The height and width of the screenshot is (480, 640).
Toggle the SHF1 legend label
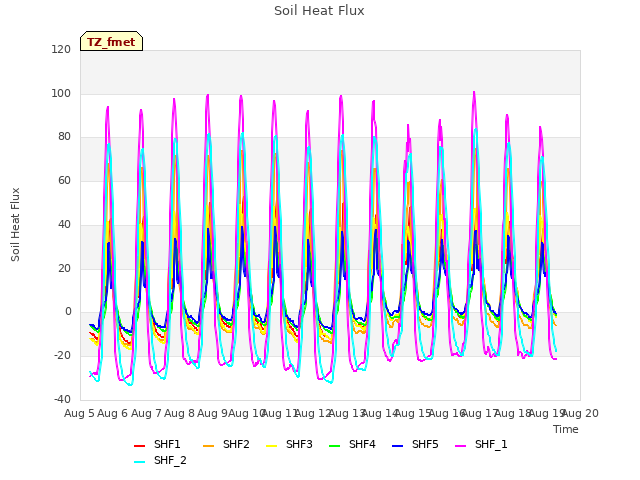click(x=167, y=444)
